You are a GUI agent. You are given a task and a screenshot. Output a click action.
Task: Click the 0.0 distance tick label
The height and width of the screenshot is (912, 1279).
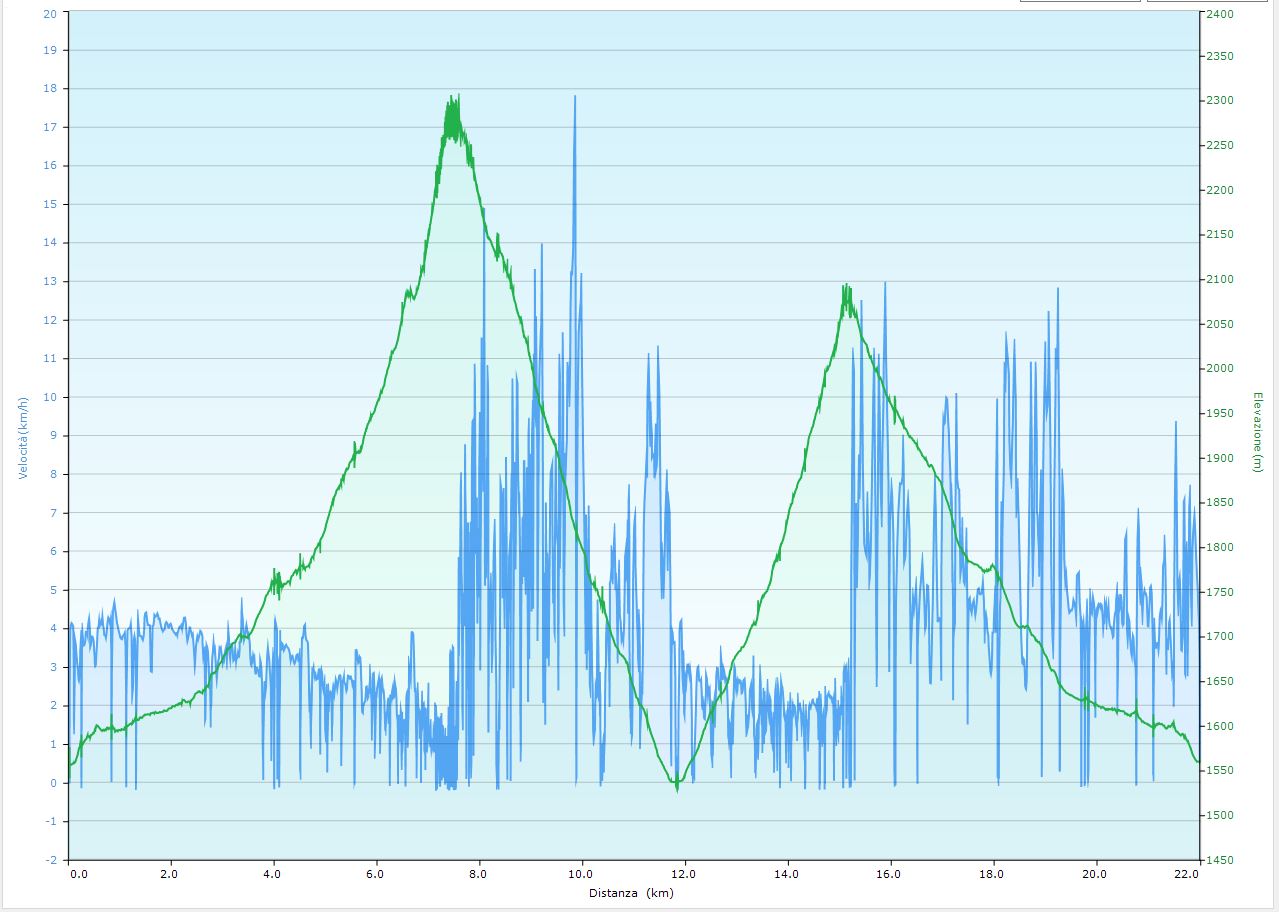coord(78,873)
